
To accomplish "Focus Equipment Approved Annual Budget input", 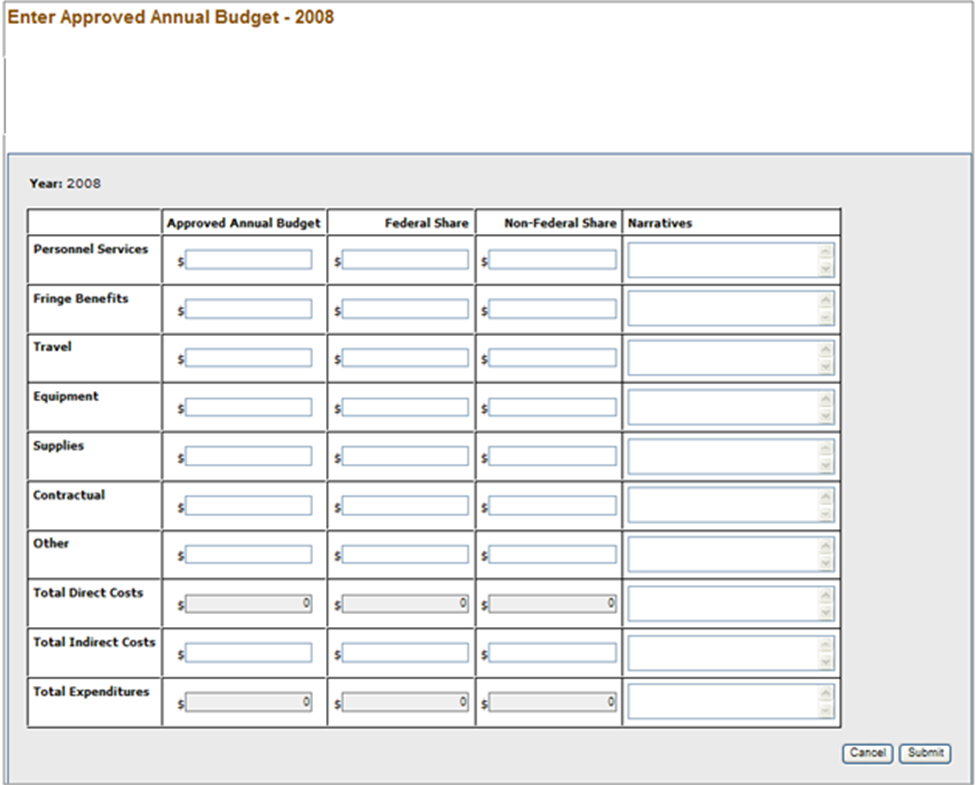I will (x=248, y=408).
